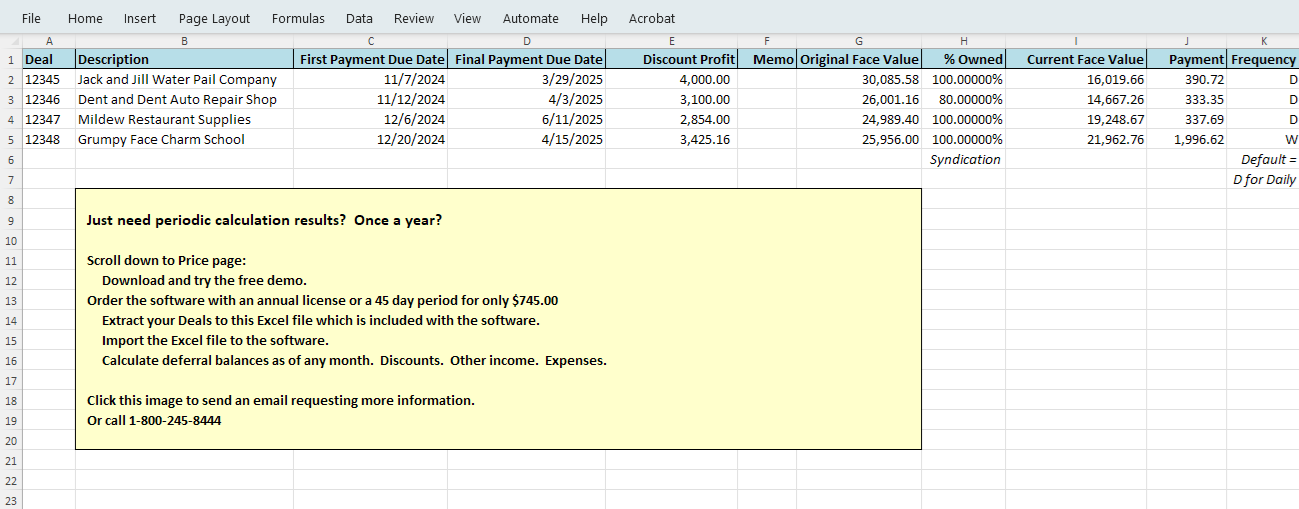Image resolution: width=1299 pixels, height=509 pixels.
Task: Select the 11/7/2024 date cell
Action: pyautogui.click(x=370, y=79)
